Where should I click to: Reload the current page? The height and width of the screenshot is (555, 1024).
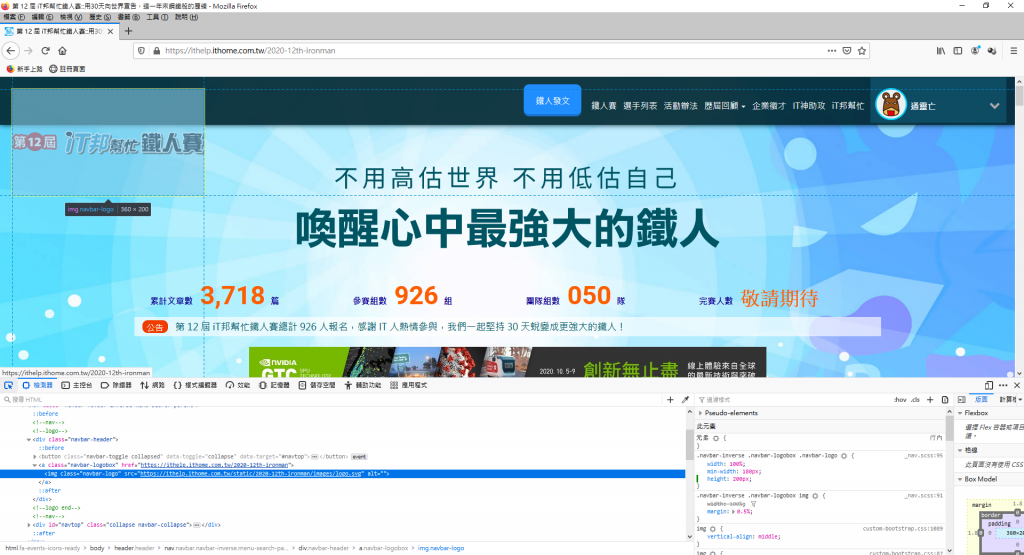coord(45,50)
